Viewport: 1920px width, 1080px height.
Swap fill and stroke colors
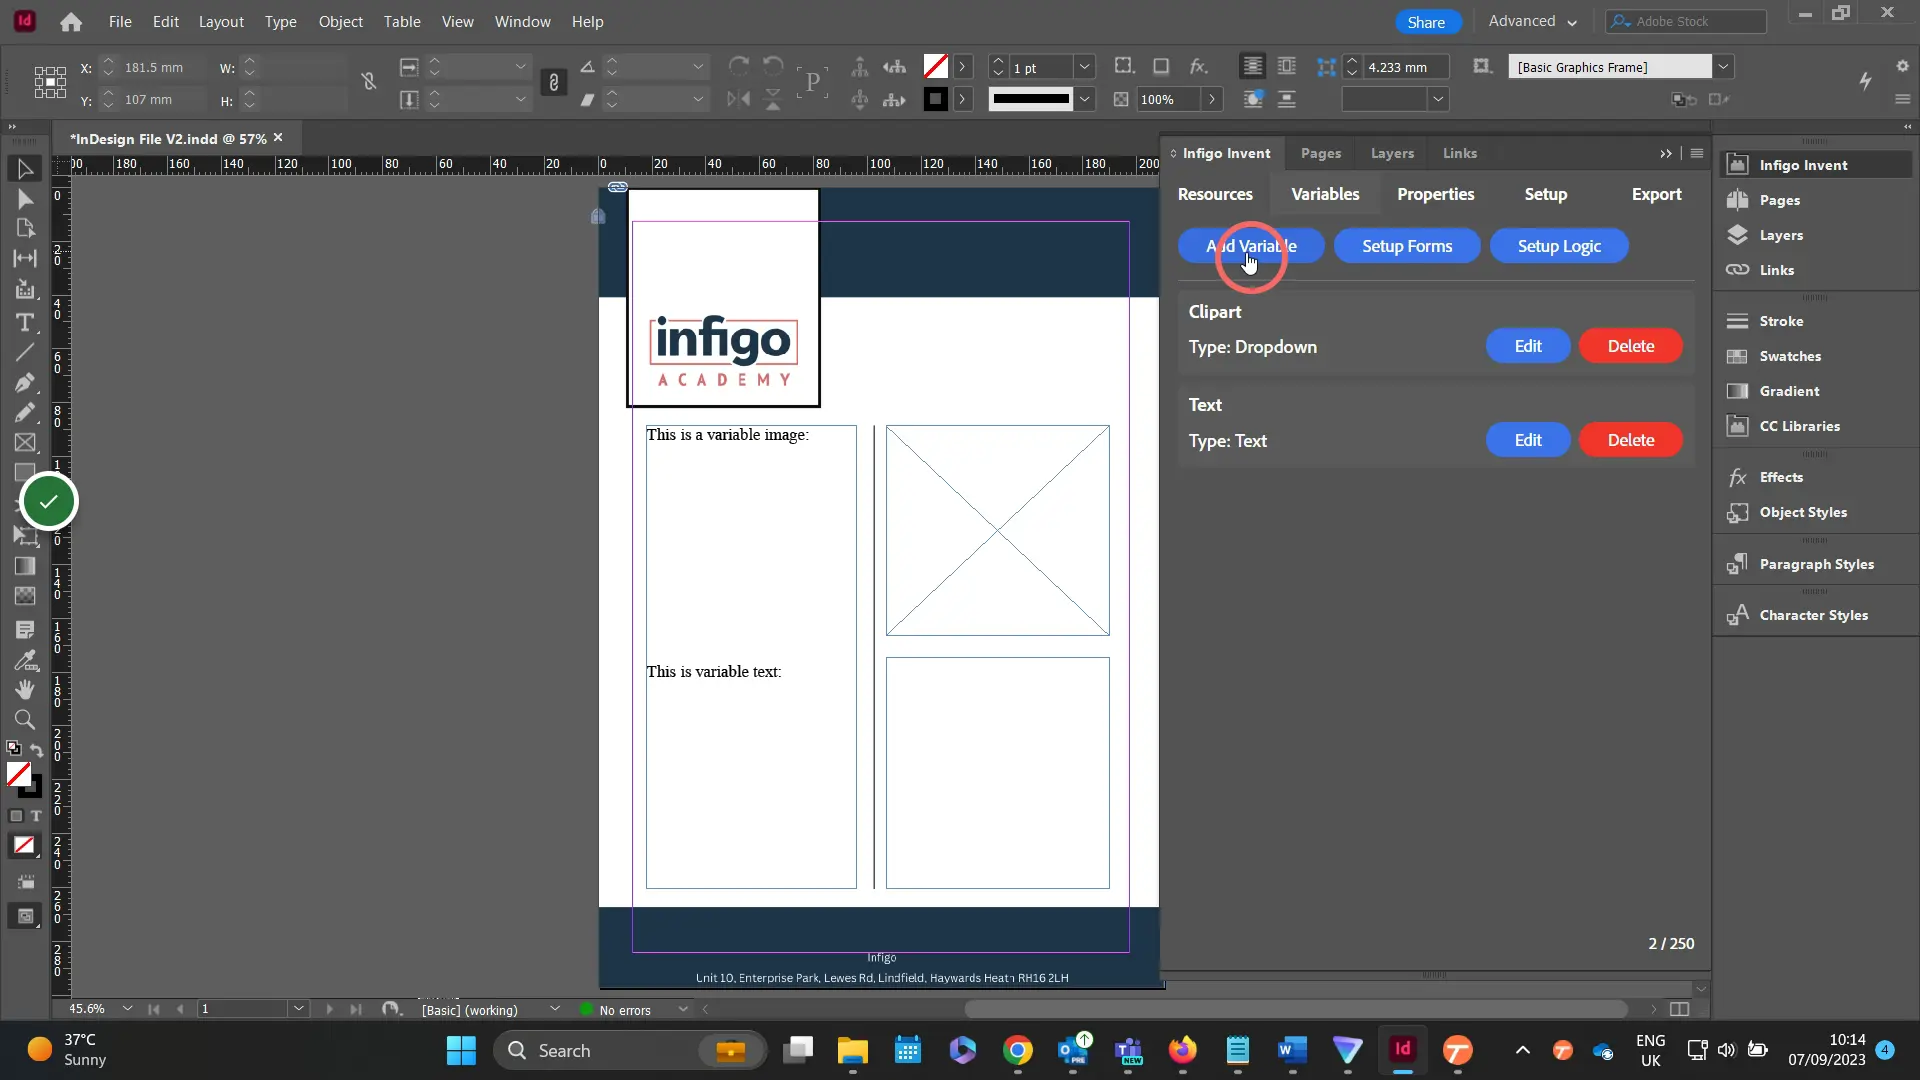pos(37,749)
